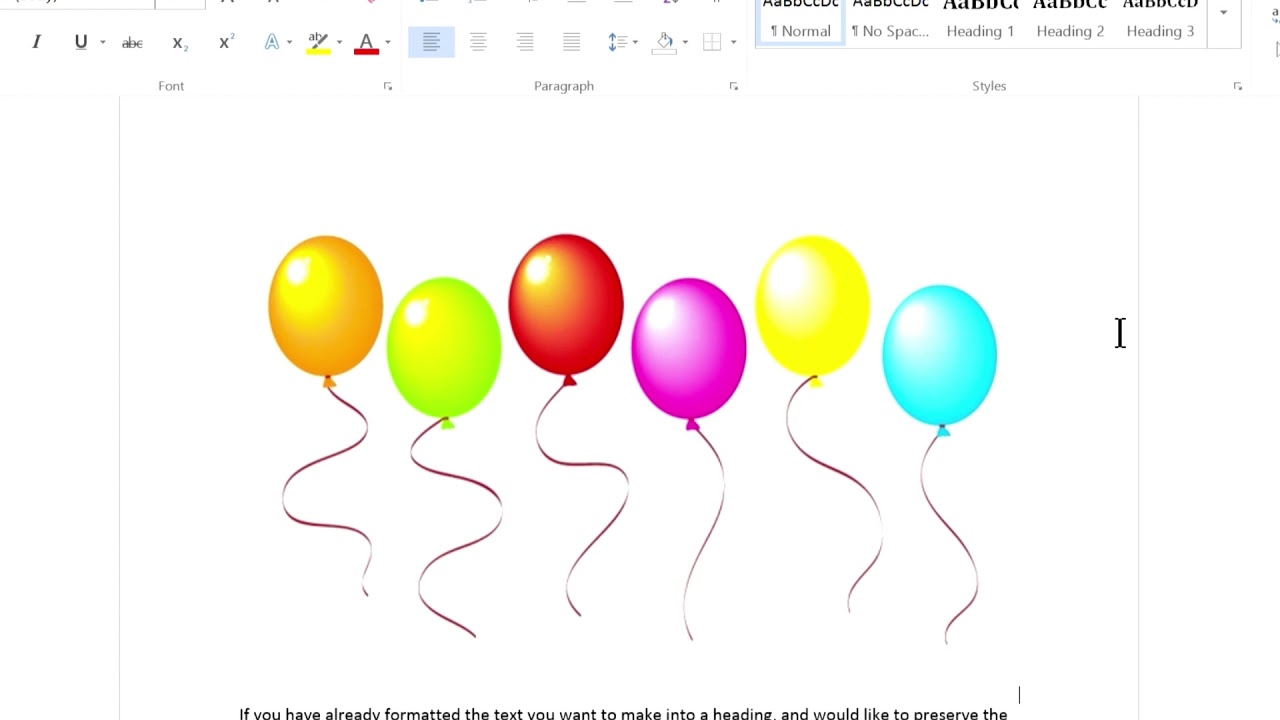The width and height of the screenshot is (1280, 720).
Task: Open Paragraph dialog launcher
Action: (734, 87)
